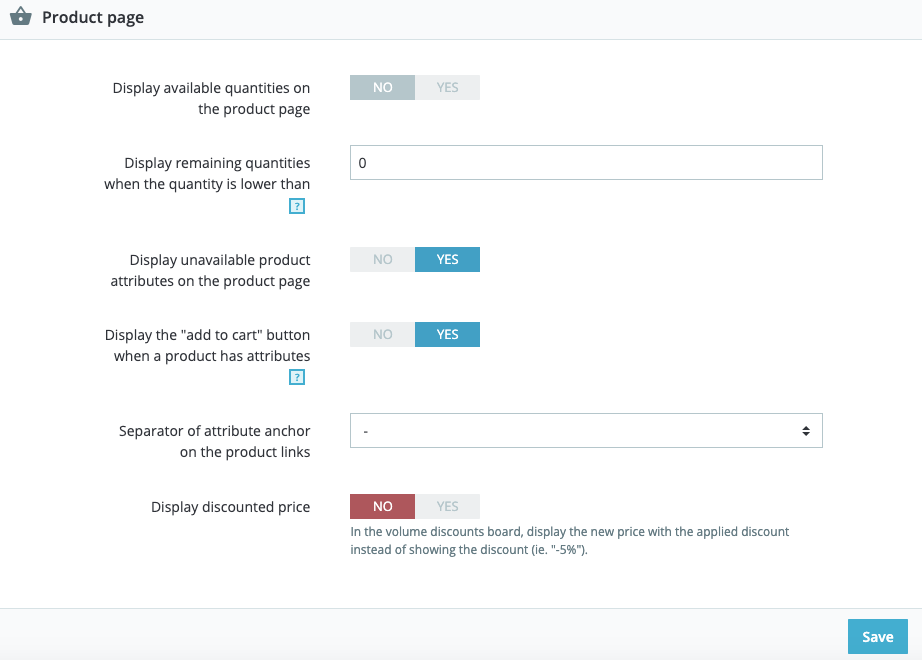Click the Display available quantities label
The width and height of the screenshot is (922, 660).
coord(211,98)
